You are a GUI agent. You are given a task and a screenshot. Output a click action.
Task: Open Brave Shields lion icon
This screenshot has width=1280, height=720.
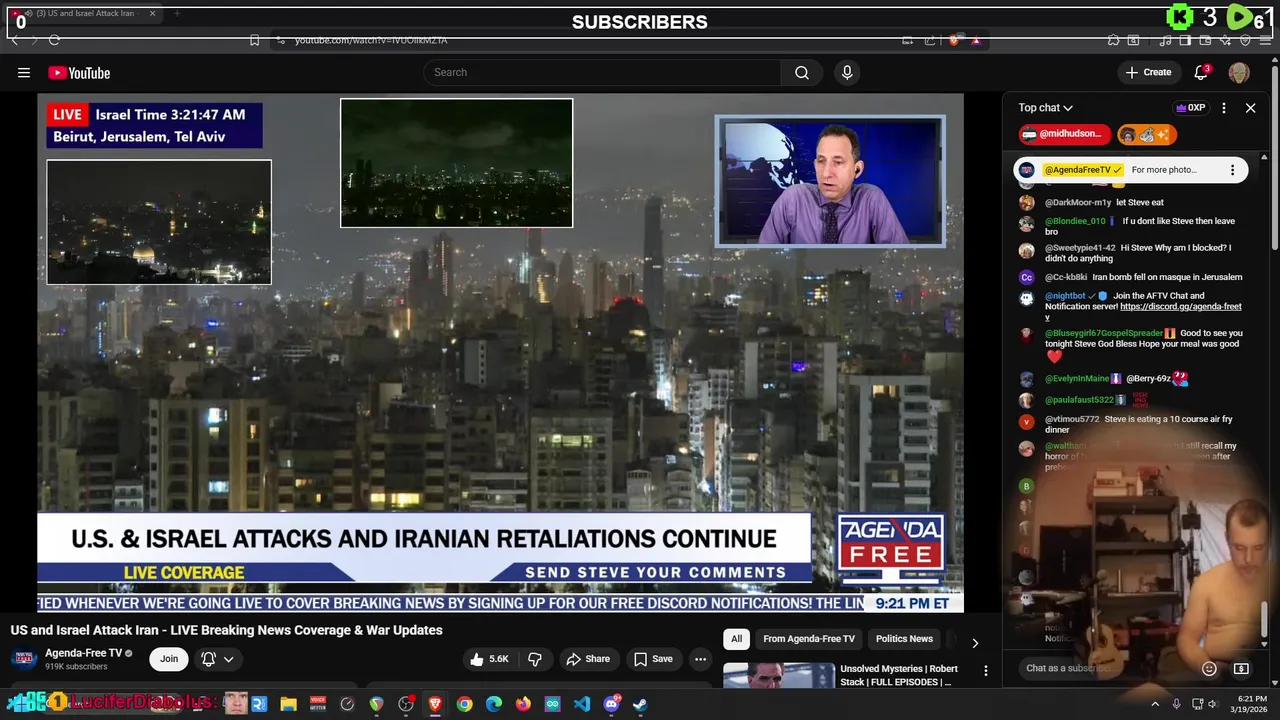pos(955,40)
